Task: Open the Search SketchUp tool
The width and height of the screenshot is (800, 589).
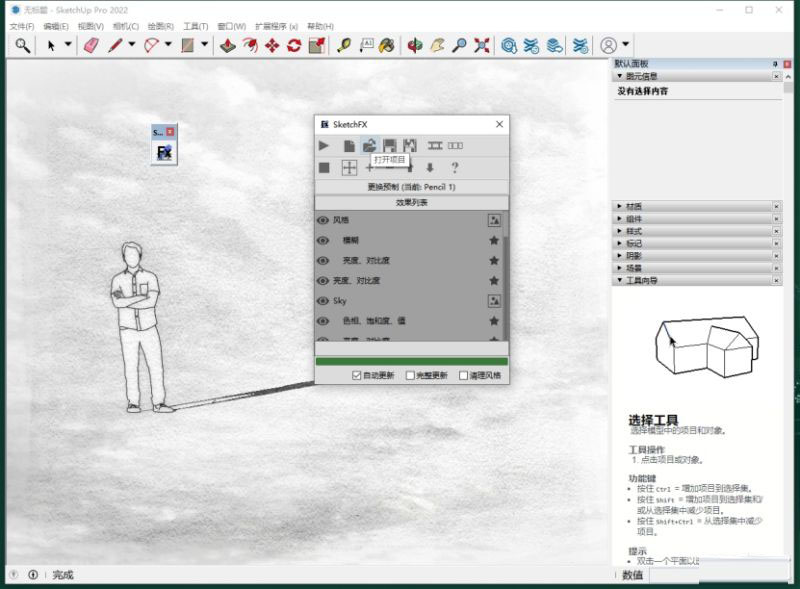Action: [22, 45]
